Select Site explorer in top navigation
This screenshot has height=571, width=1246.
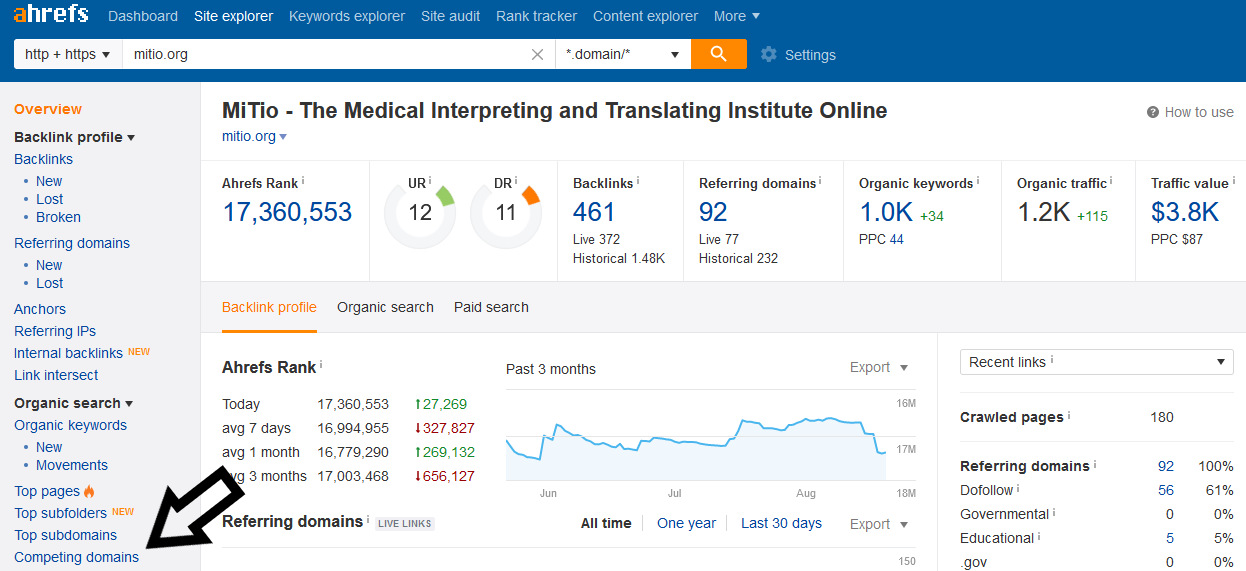[233, 16]
